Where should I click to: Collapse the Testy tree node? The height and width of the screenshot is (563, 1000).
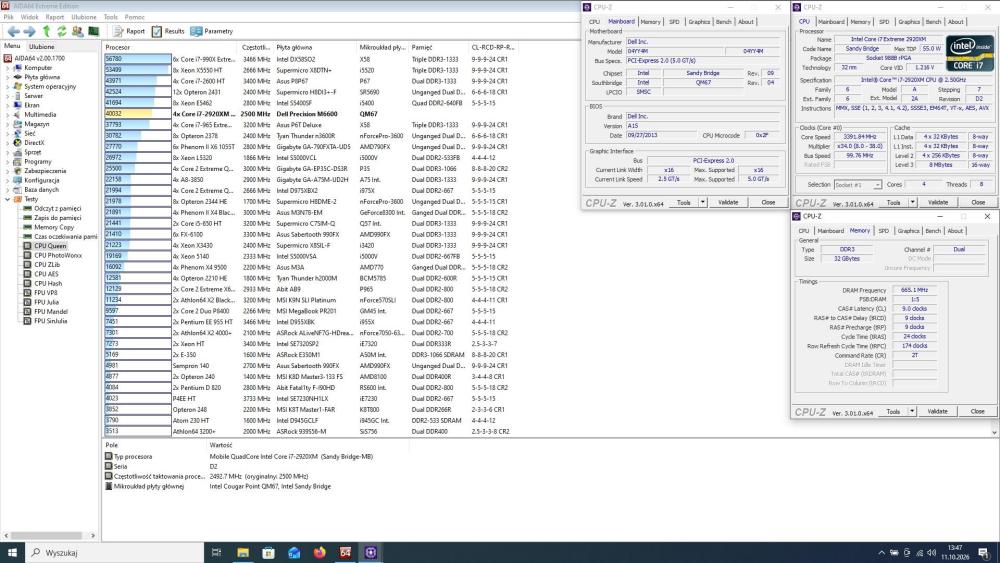(8, 199)
